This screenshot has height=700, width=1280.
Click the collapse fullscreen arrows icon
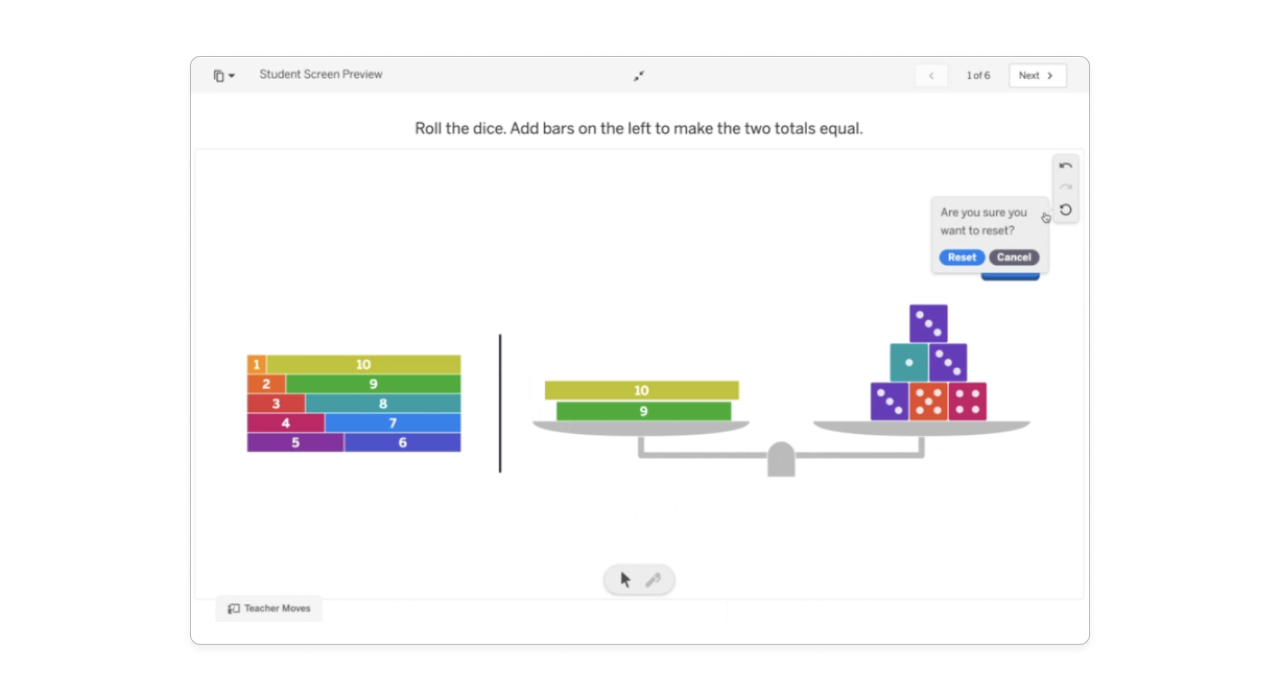tap(639, 75)
